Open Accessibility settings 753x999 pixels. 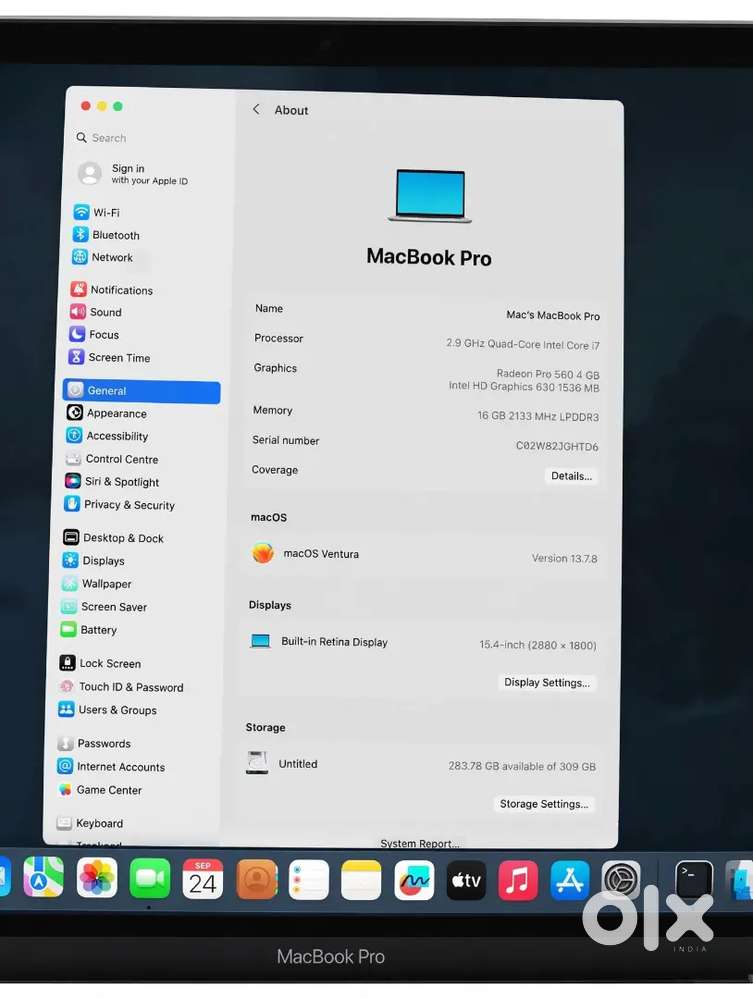pos(107,436)
